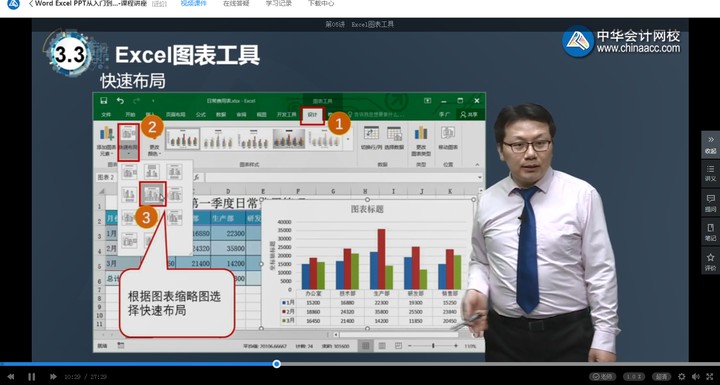This screenshot has width=720, height=385.
Task: Open the 讲义 handout panel
Action: tap(710, 173)
